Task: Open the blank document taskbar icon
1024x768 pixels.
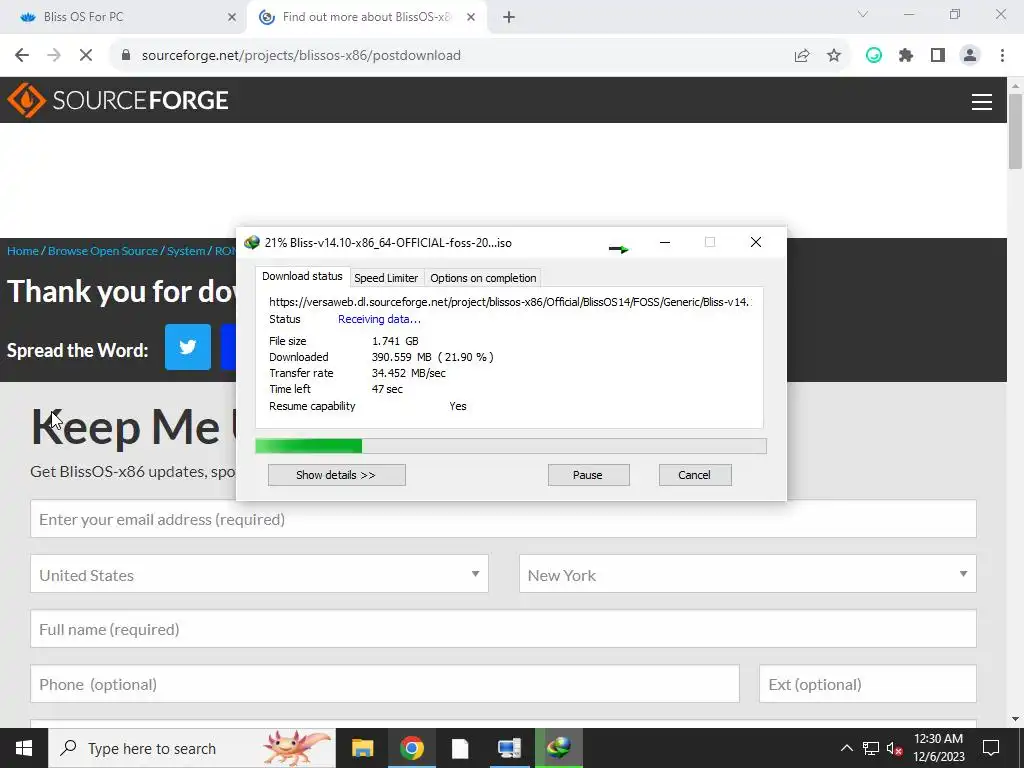Action: [460, 748]
